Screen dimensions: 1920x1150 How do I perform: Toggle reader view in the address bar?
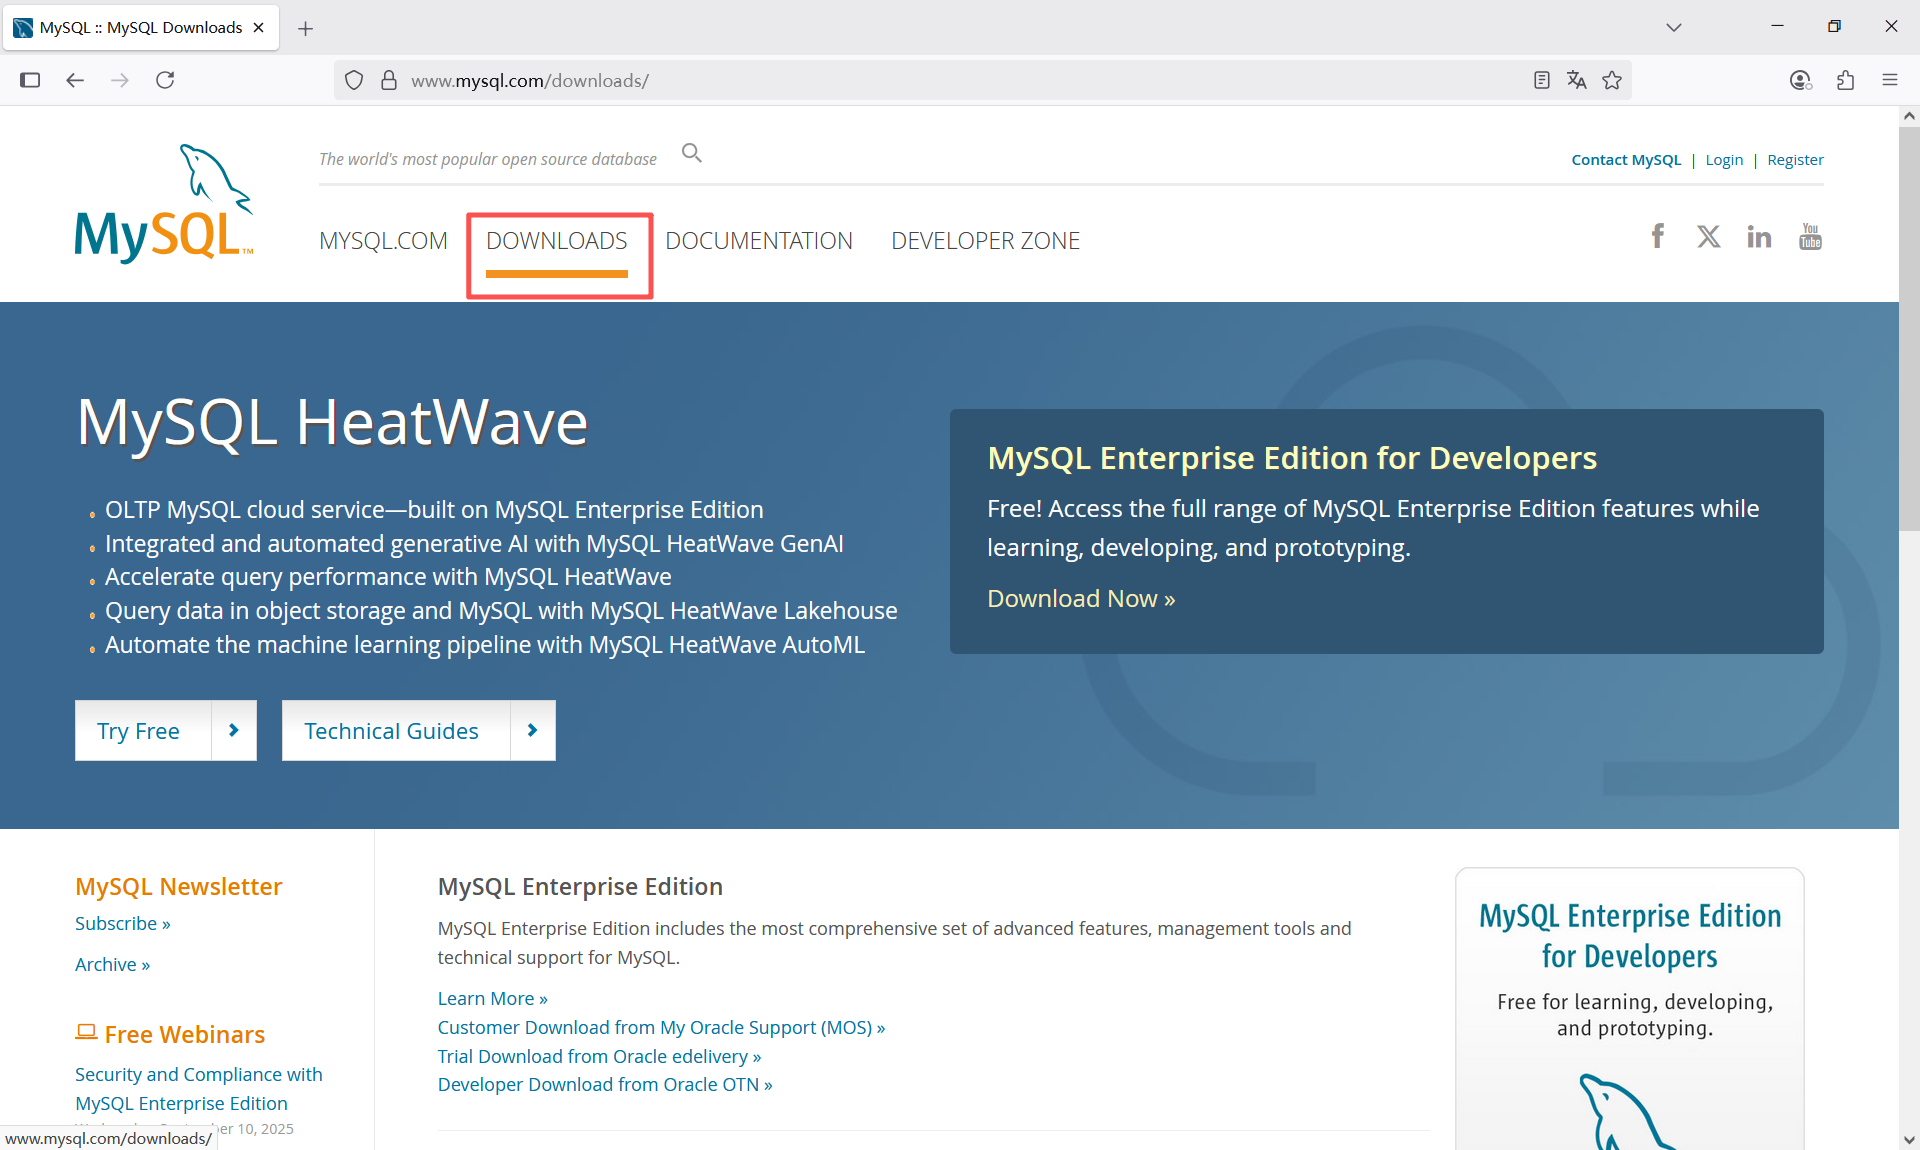pyautogui.click(x=1541, y=80)
